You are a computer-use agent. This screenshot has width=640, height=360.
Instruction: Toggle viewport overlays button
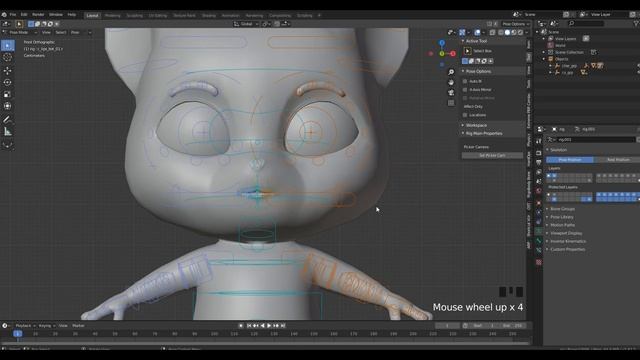click(477, 32)
